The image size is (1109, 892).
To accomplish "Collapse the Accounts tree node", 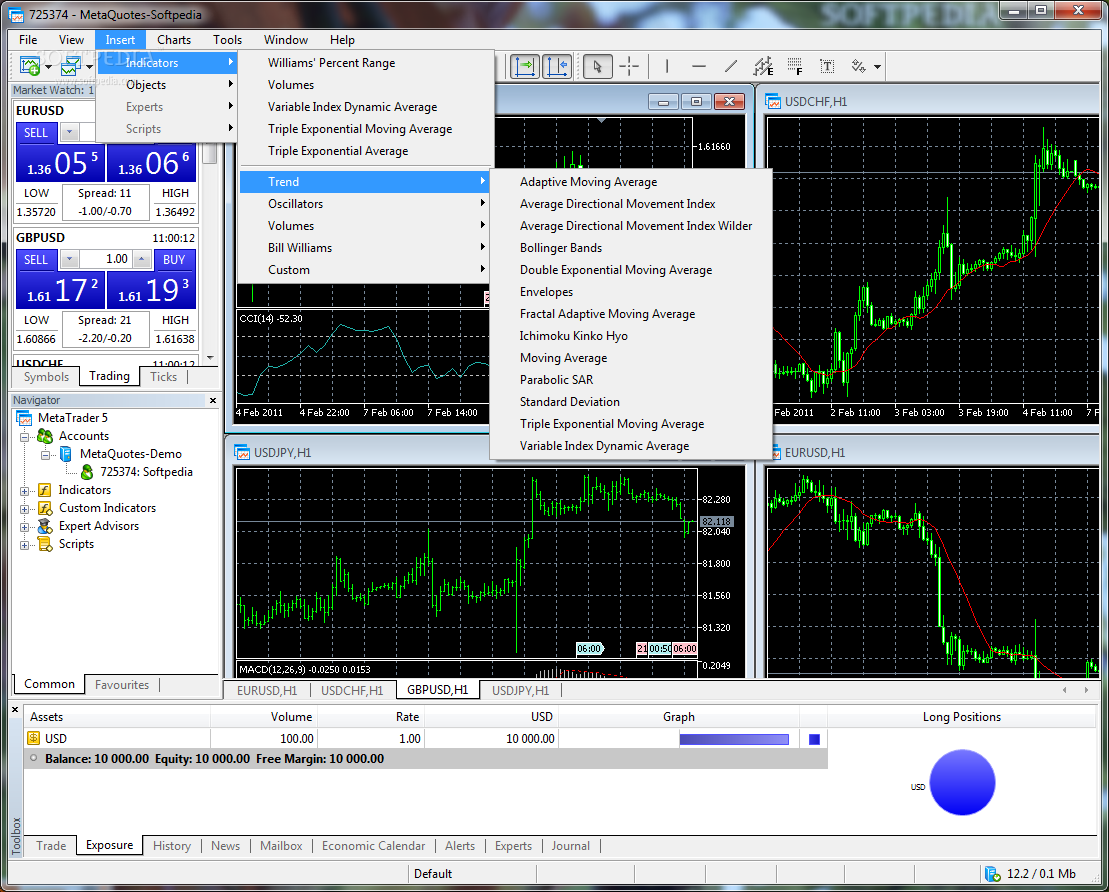I will [x=24, y=436].
